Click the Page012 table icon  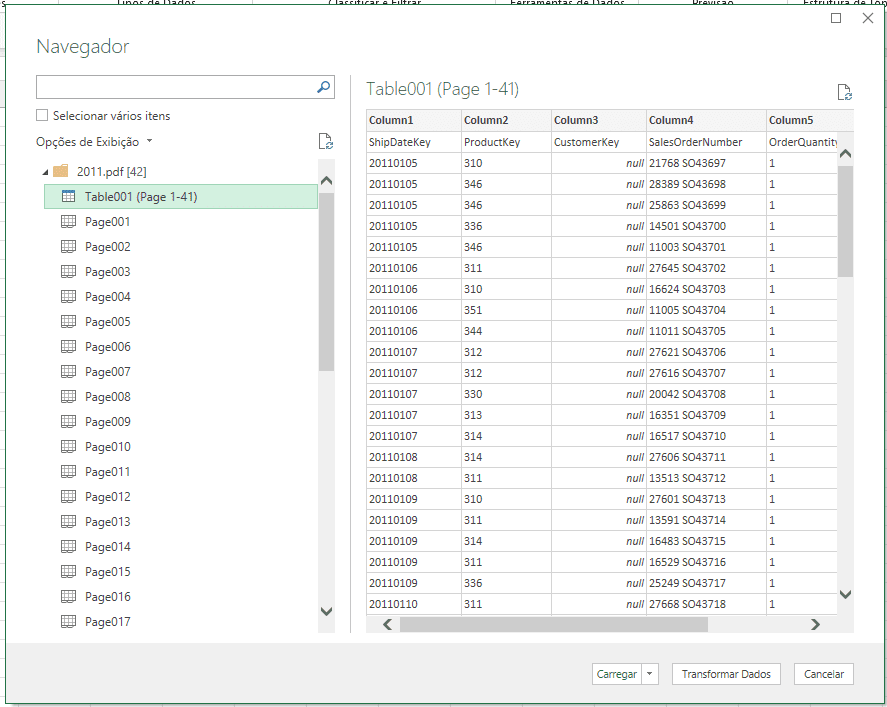[68, 497]
